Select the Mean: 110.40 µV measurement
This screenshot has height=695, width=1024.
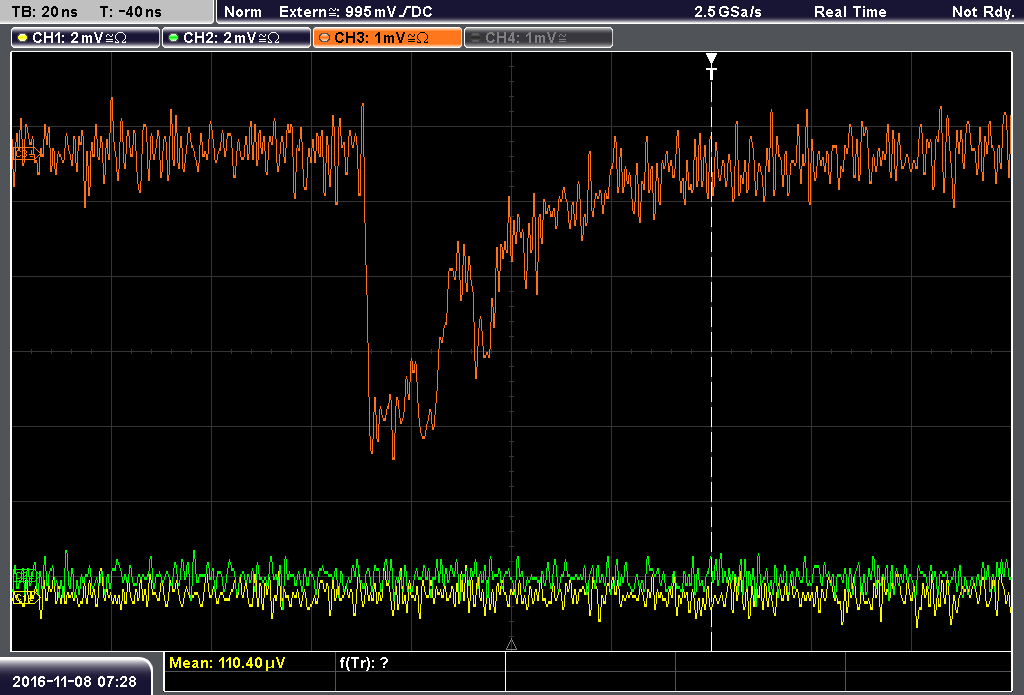pyautogui.click(x=227, y=663)
